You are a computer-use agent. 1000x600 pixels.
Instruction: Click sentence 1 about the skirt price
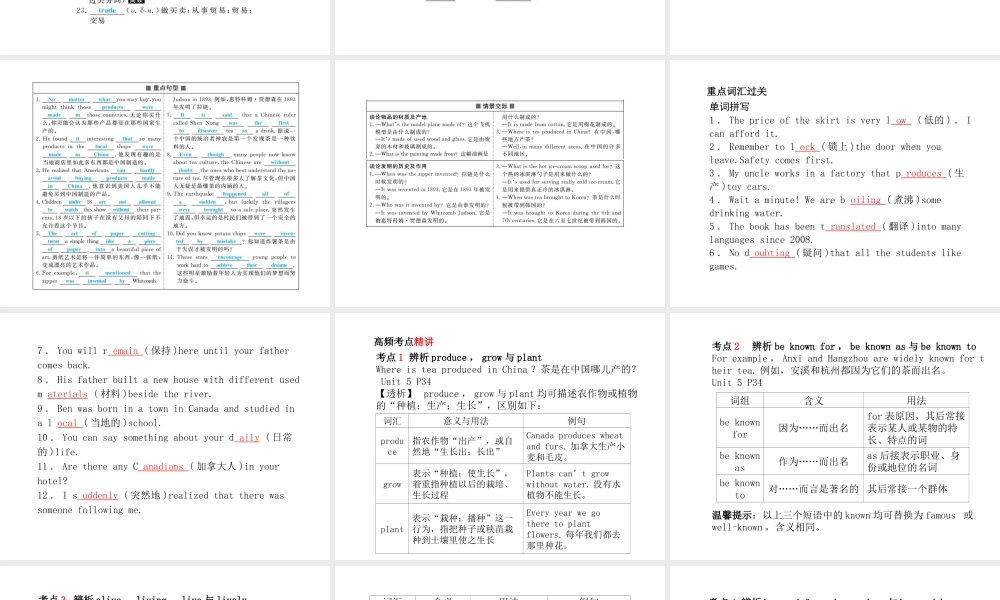point(840,127)
